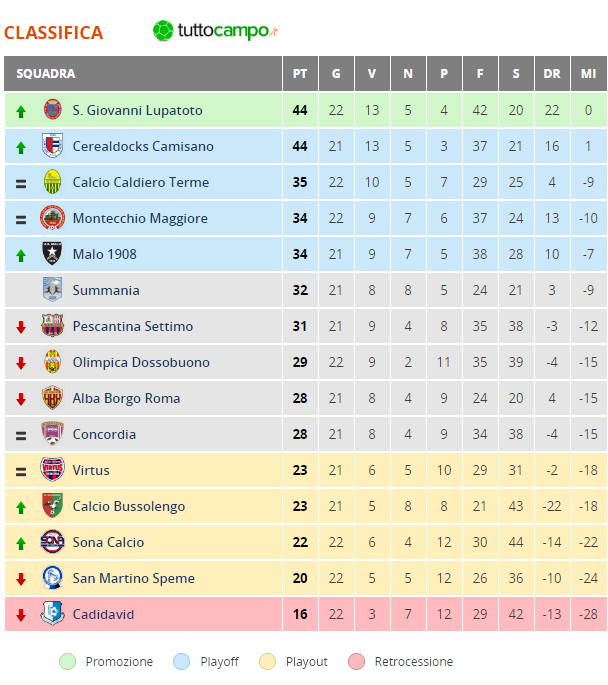Open the San Martino Speme team page

pyautogui.click(x=134, y=578)
